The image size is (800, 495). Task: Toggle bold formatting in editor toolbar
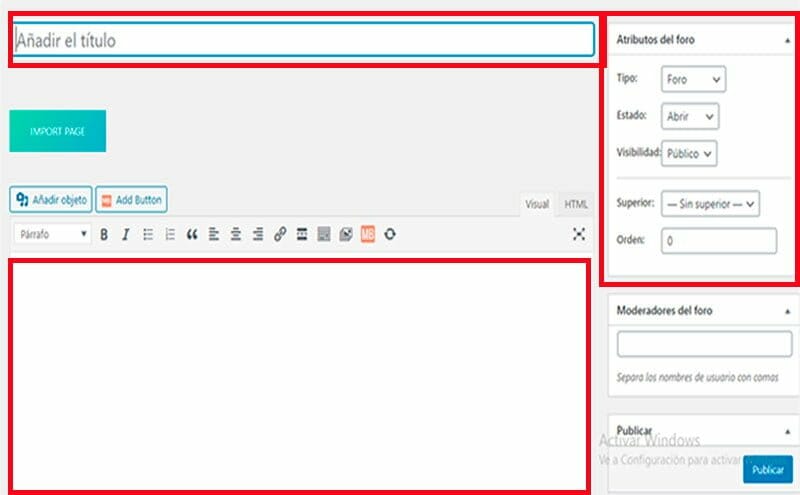(x=104, y=234)
